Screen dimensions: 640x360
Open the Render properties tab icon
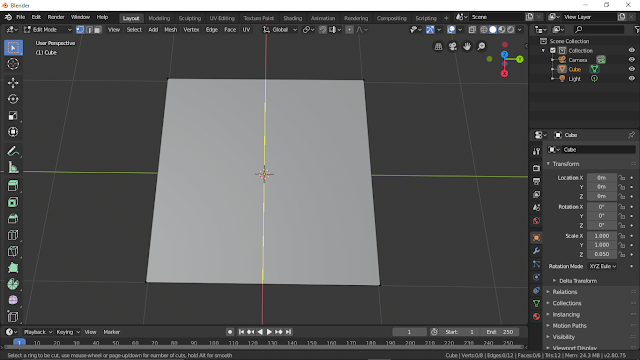(x=536, y=168)
